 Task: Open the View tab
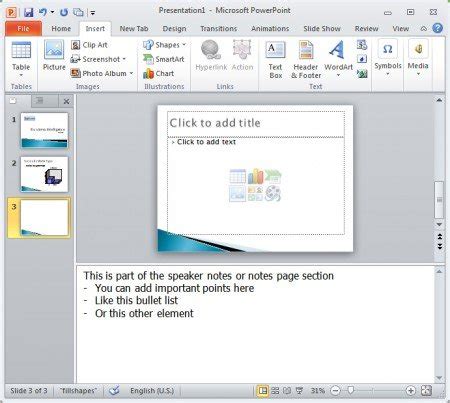click(x=400, y=29)
